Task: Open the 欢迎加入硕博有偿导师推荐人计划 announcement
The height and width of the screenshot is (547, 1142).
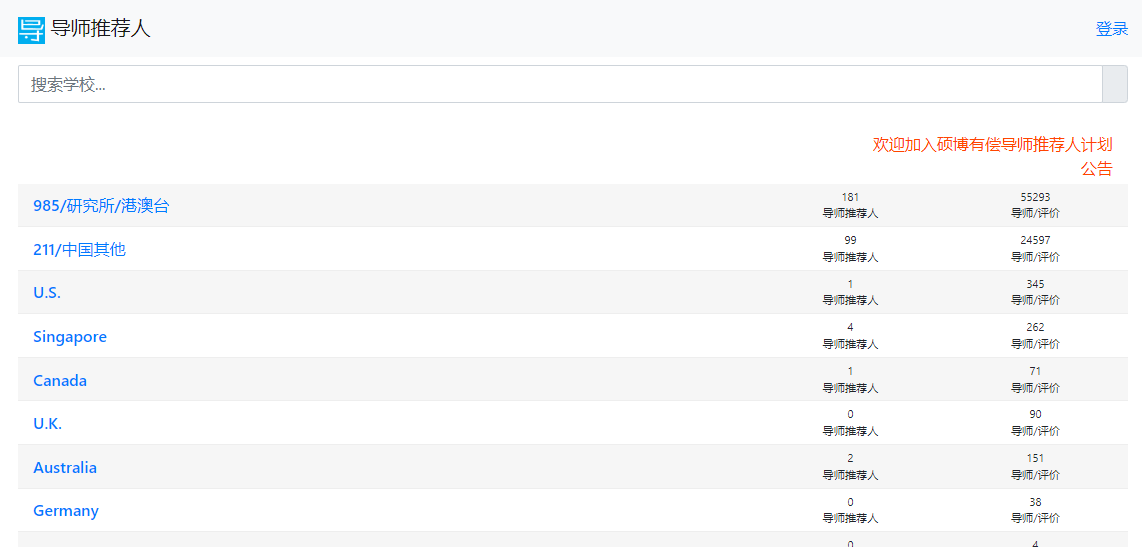Action: (x=992, y=144)
